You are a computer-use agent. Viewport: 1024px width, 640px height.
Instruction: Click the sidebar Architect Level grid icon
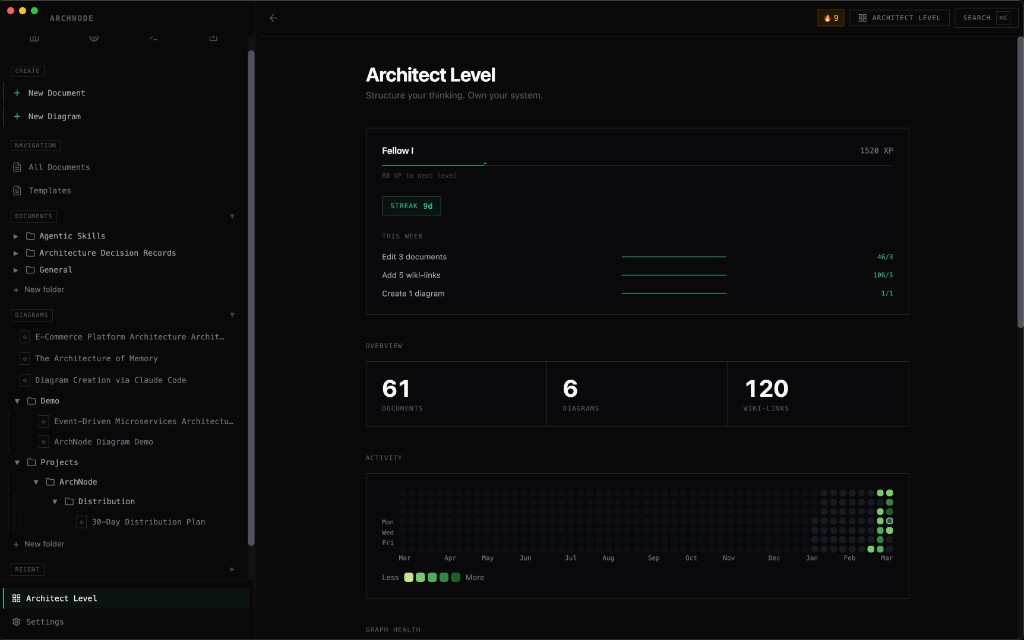(x=16, y=598)
